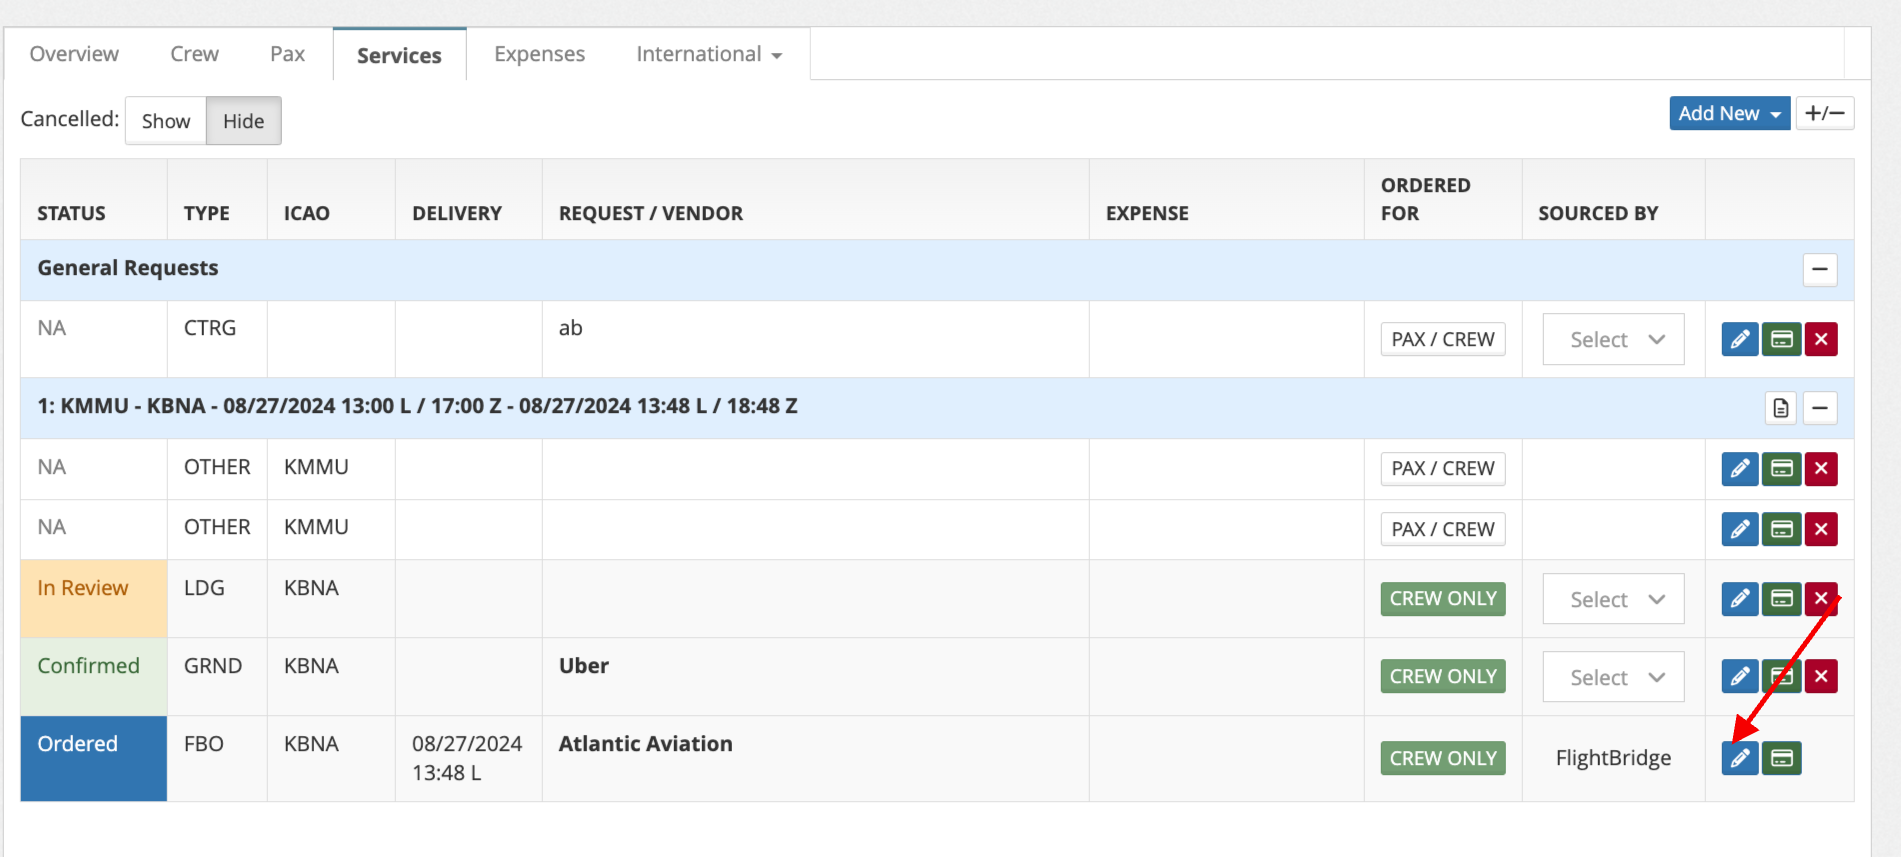Screen dimensions: 1901x857
Task: Toggle expand/collapse all with +/− button
Action: click(1825, 113)
